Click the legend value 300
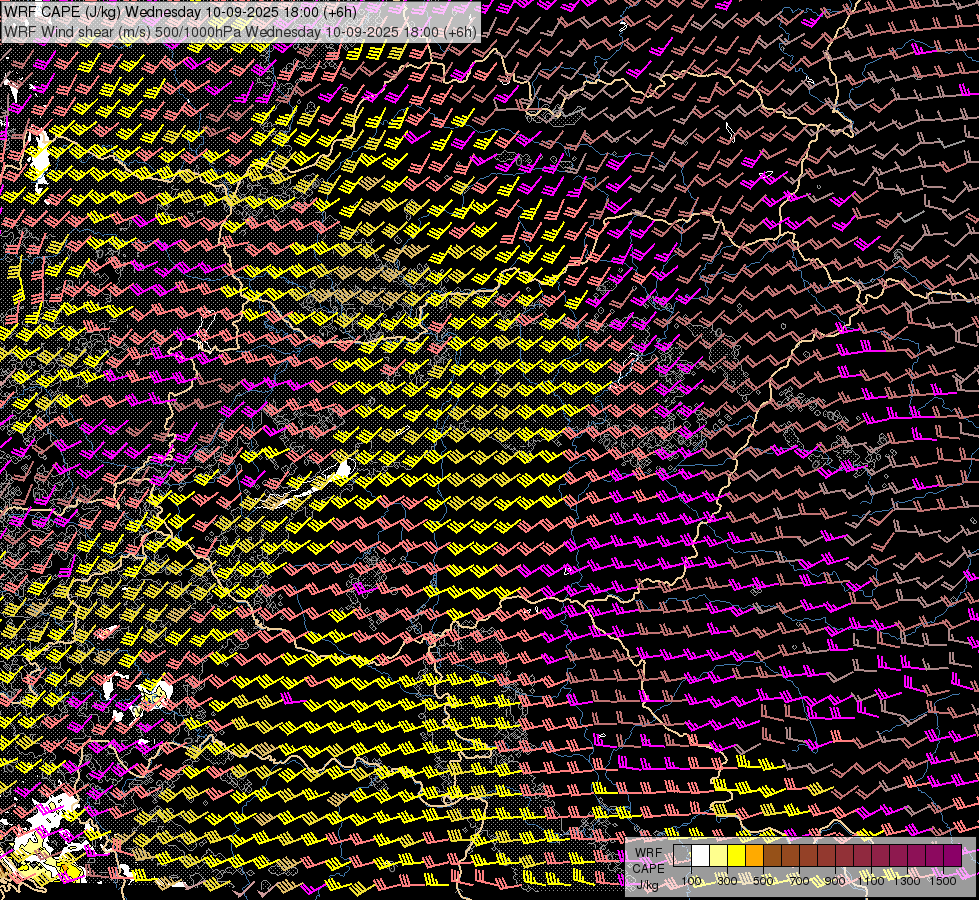Screen dimensions: 979x900 click(727, 881)
